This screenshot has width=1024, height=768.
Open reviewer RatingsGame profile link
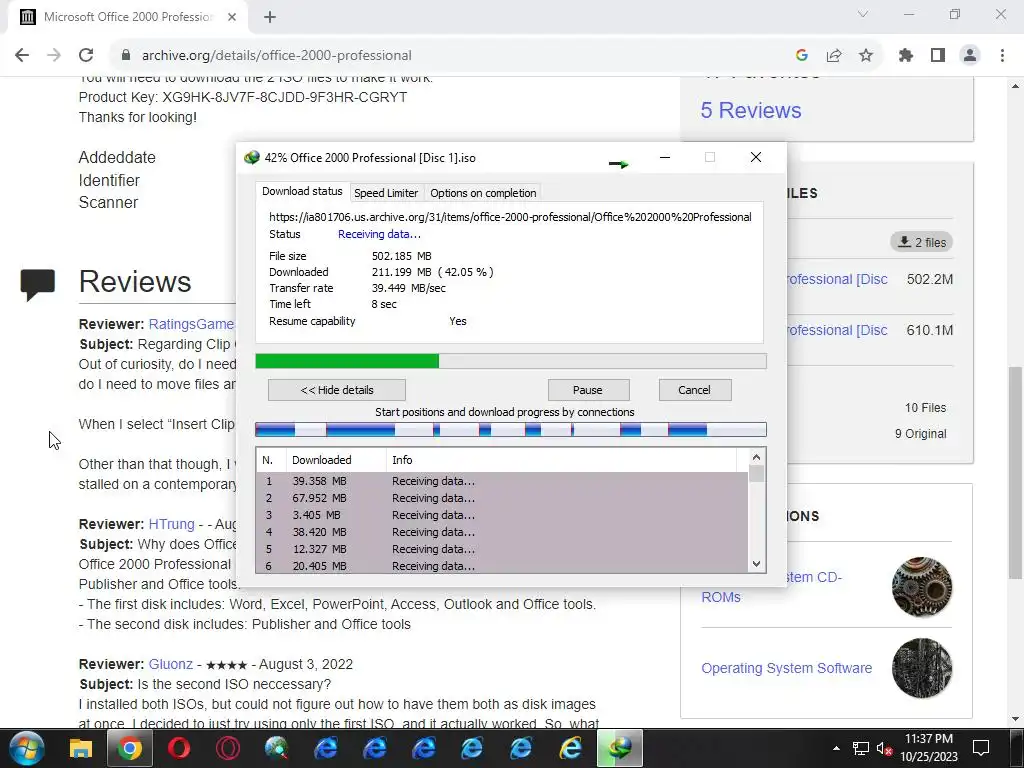click(x=191, y=324)
